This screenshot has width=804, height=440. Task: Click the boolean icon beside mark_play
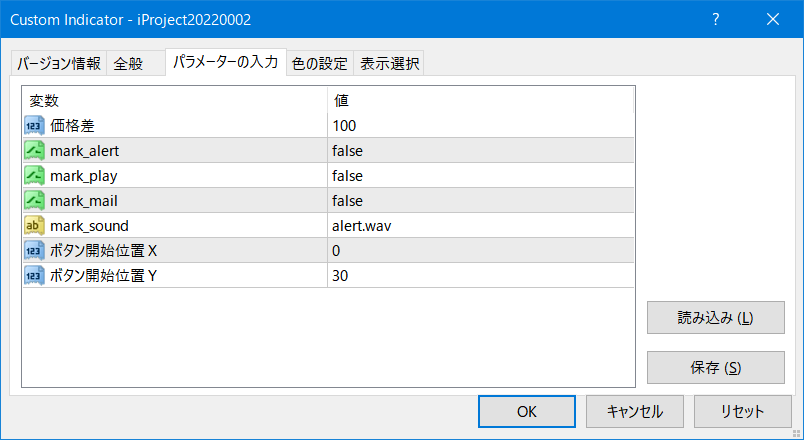34,176
